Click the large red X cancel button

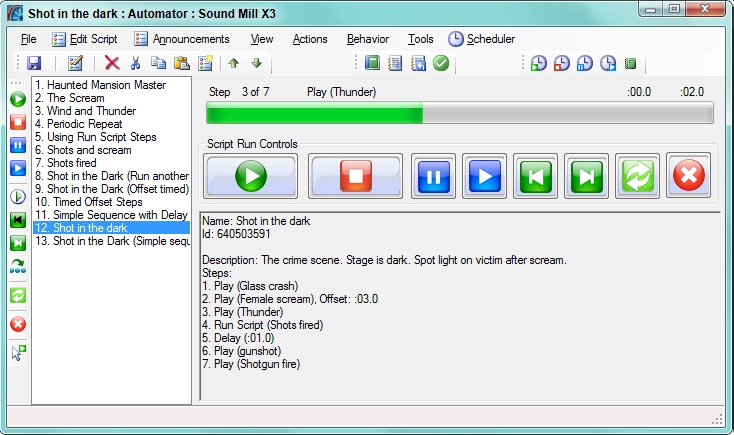coord(689,176)
